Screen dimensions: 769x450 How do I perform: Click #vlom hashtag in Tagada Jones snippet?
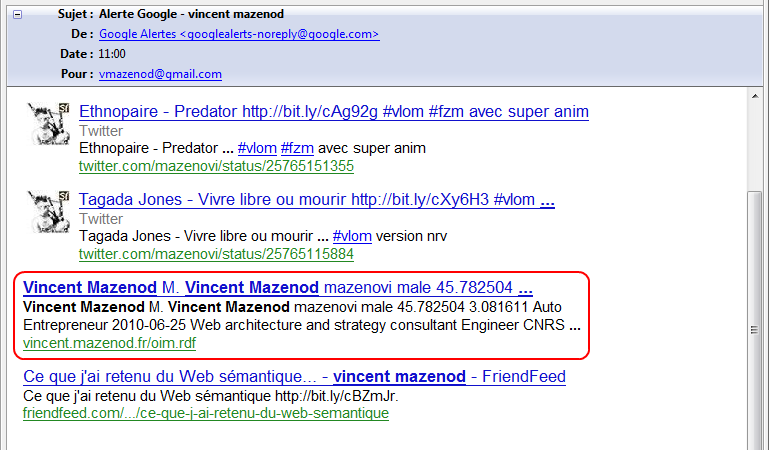coord(351,236)
